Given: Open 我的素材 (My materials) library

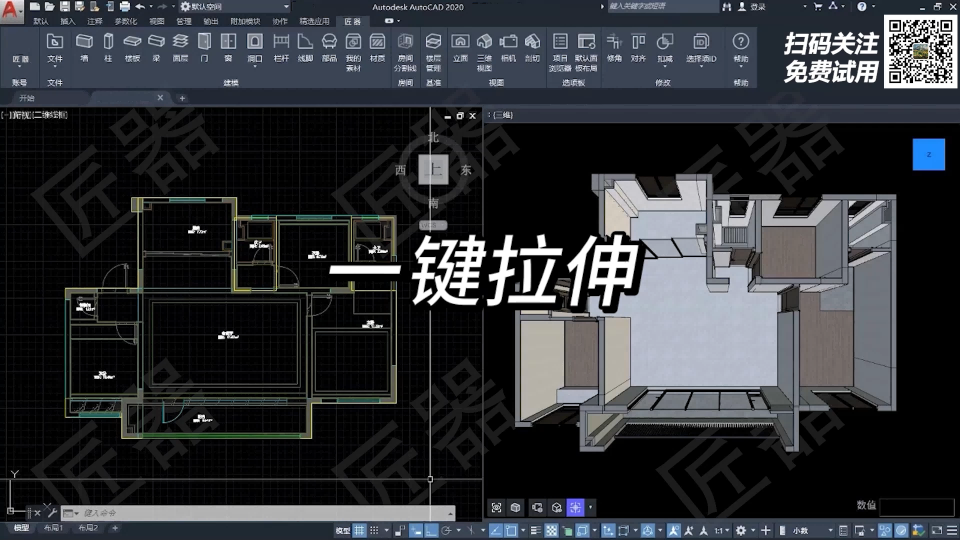Looking at the screenshot, I should pos(353,52).
